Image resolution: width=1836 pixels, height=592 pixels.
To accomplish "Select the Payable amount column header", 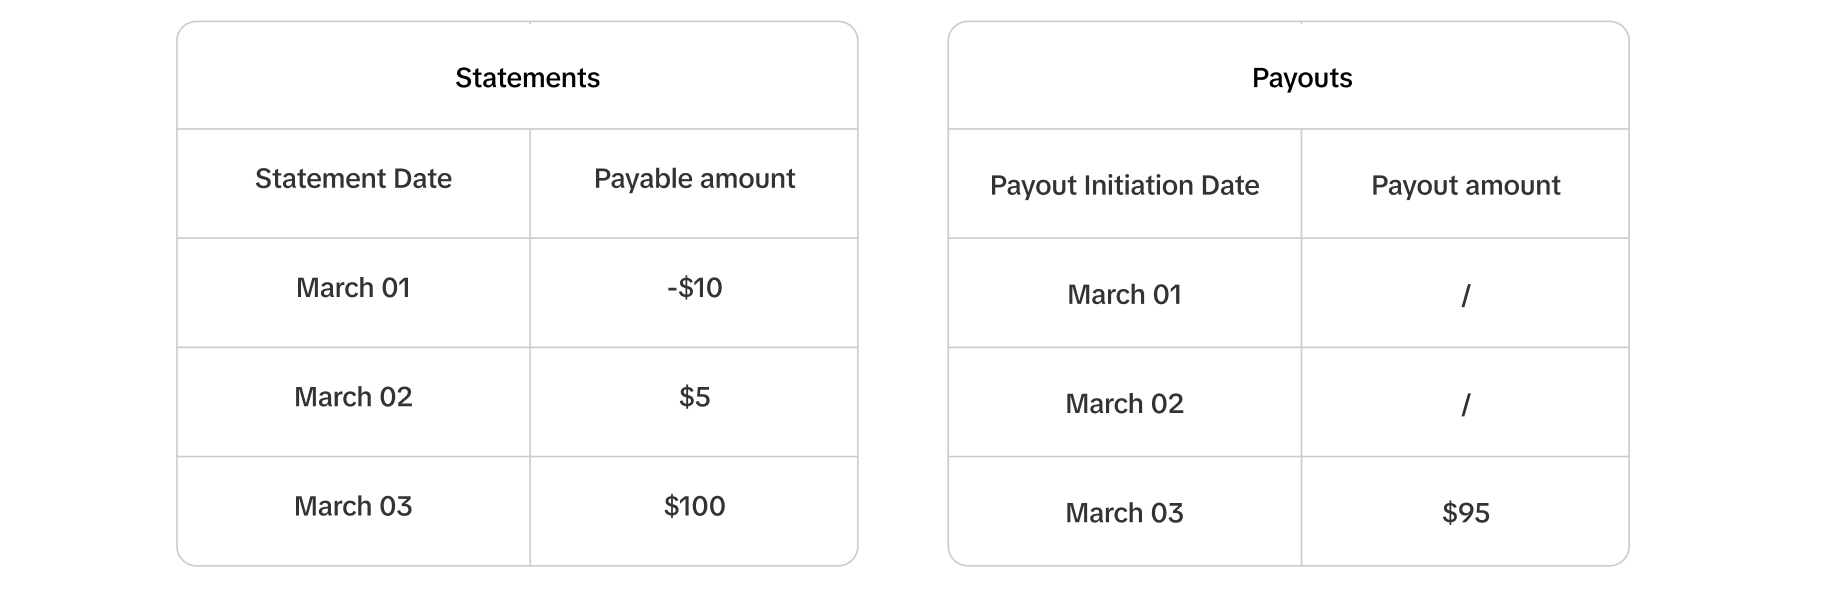I will click(x=694, y=179).
